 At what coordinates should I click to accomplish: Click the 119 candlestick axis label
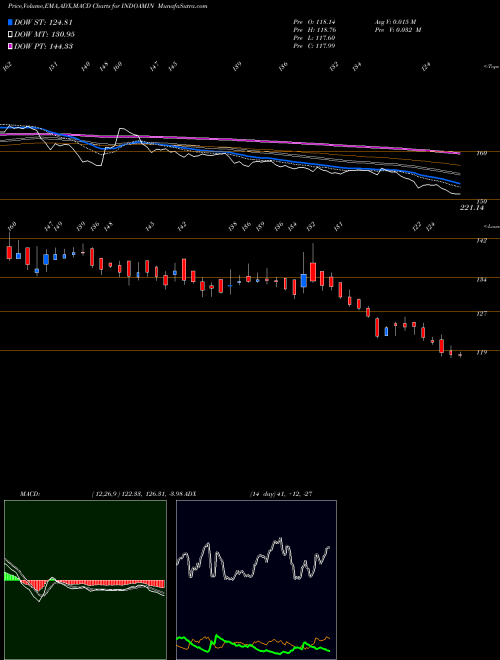(x=482, y=352)
